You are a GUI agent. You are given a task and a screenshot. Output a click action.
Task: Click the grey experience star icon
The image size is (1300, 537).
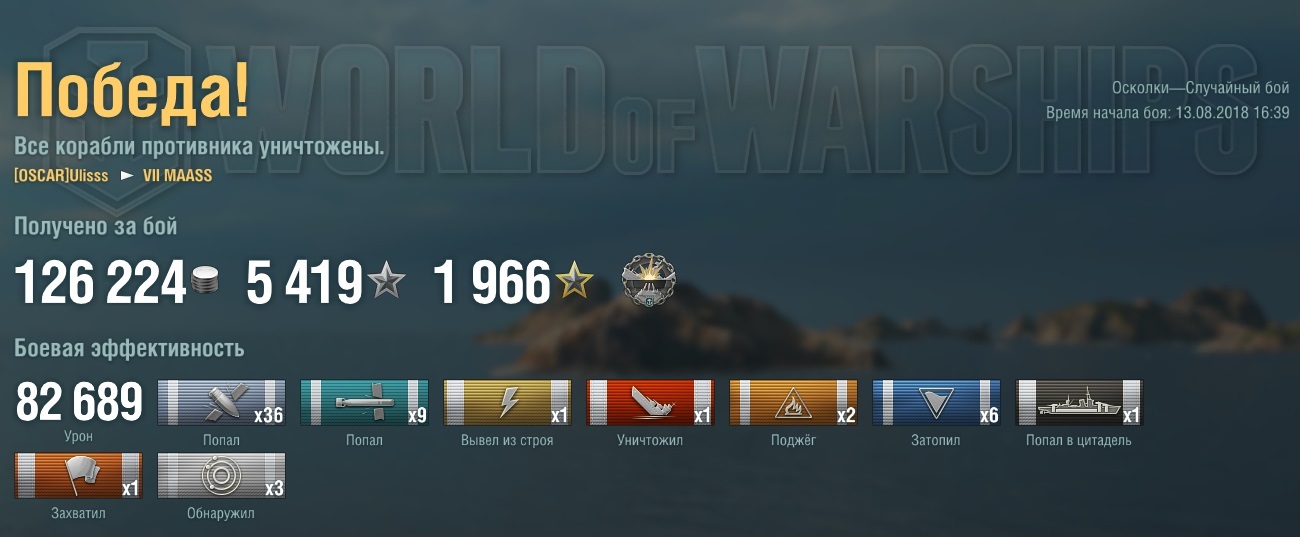click(x=387, y=282)
